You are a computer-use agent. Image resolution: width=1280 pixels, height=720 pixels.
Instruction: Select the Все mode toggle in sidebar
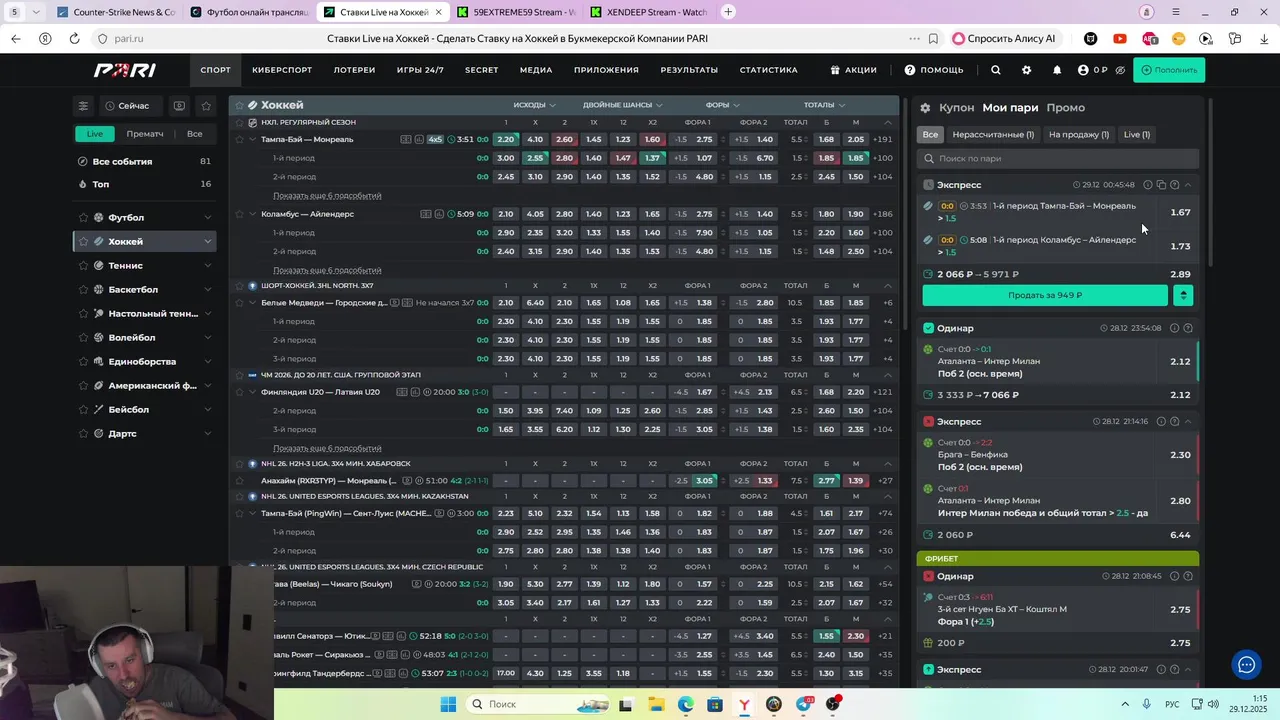click(x=195, y=134)
